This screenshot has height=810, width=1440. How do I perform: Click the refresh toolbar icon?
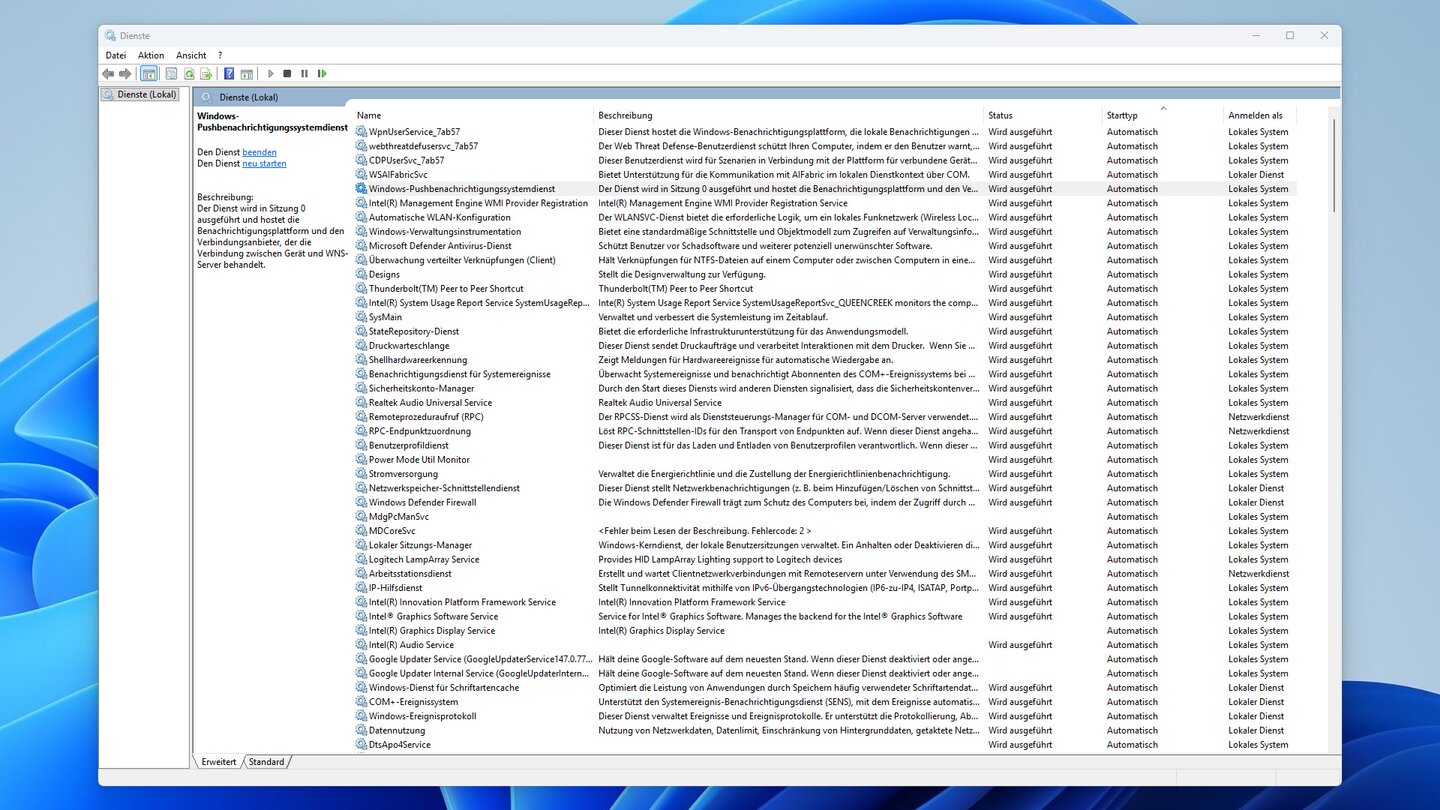coord(188,74)
